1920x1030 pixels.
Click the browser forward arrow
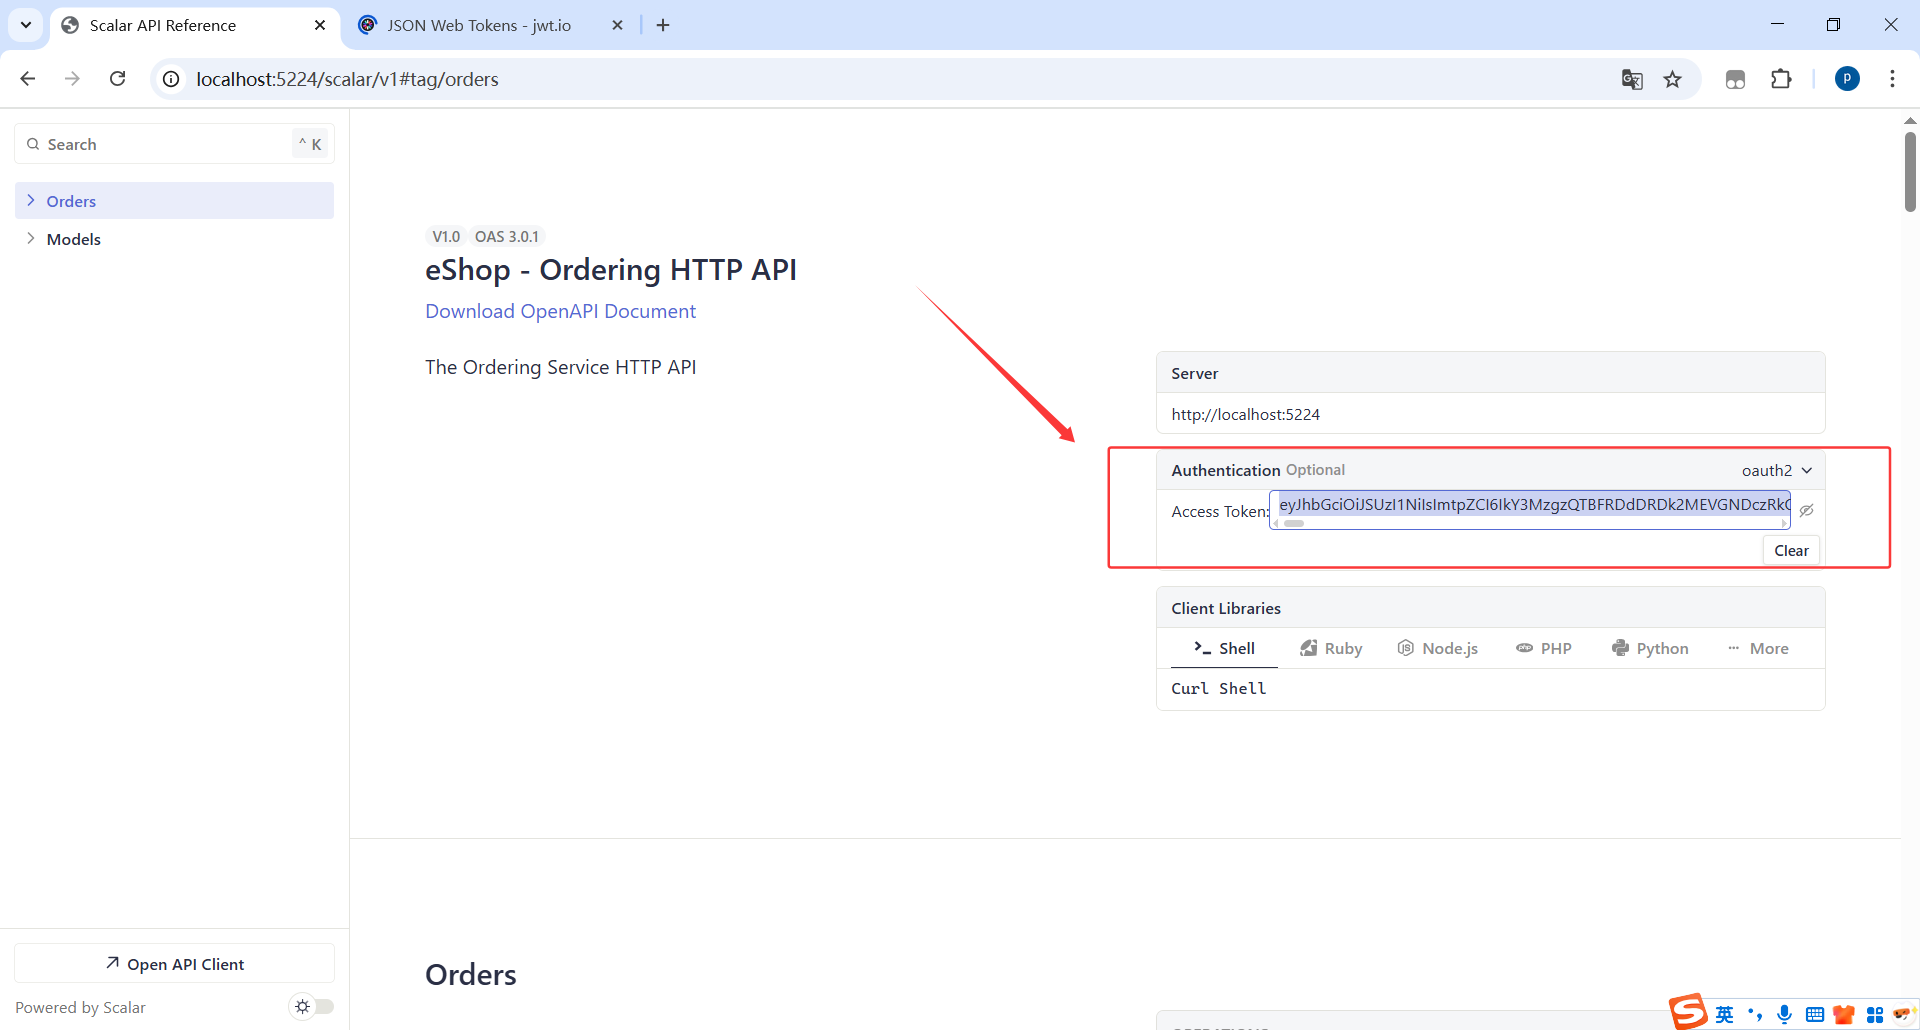pos(72,79)
